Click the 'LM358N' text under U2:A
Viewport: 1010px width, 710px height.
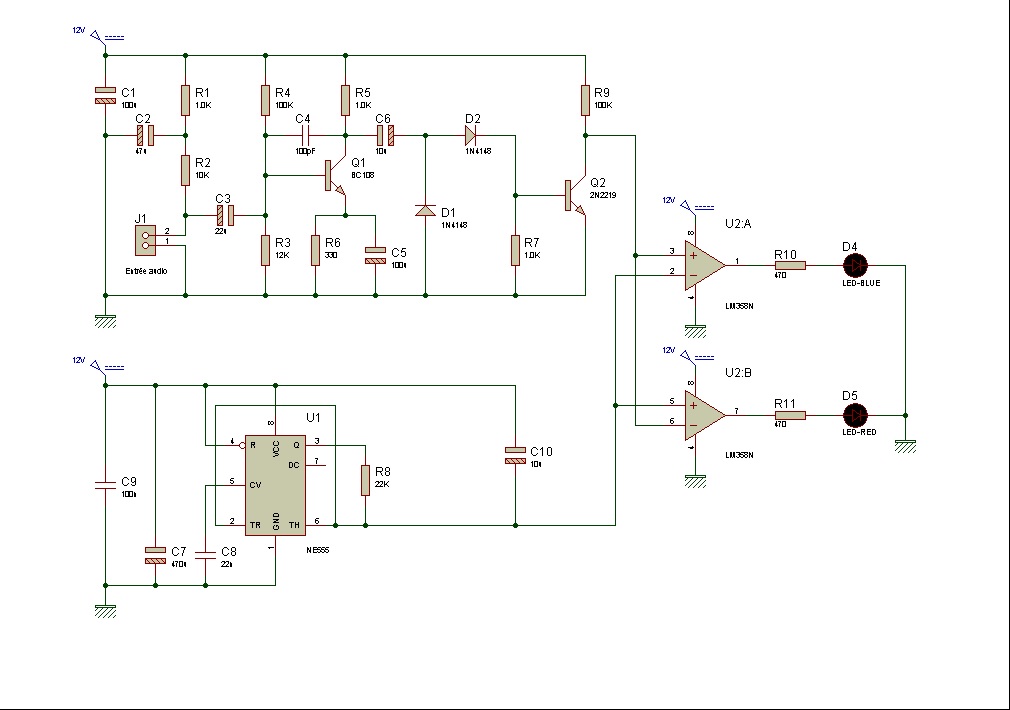pos(739,306)
